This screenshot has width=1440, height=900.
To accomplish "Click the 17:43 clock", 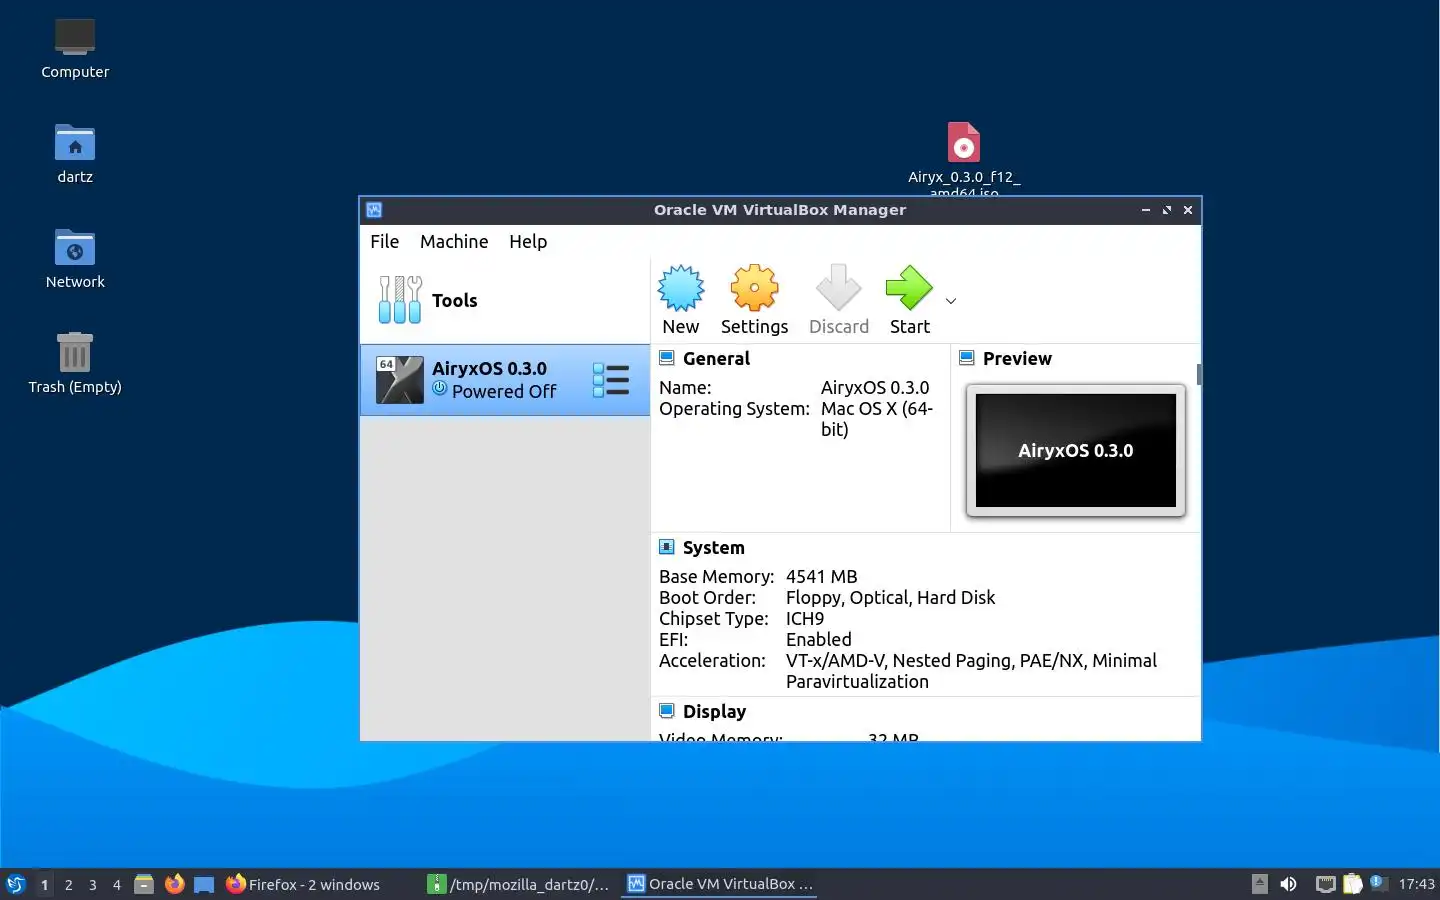I will coord(1416,884).
